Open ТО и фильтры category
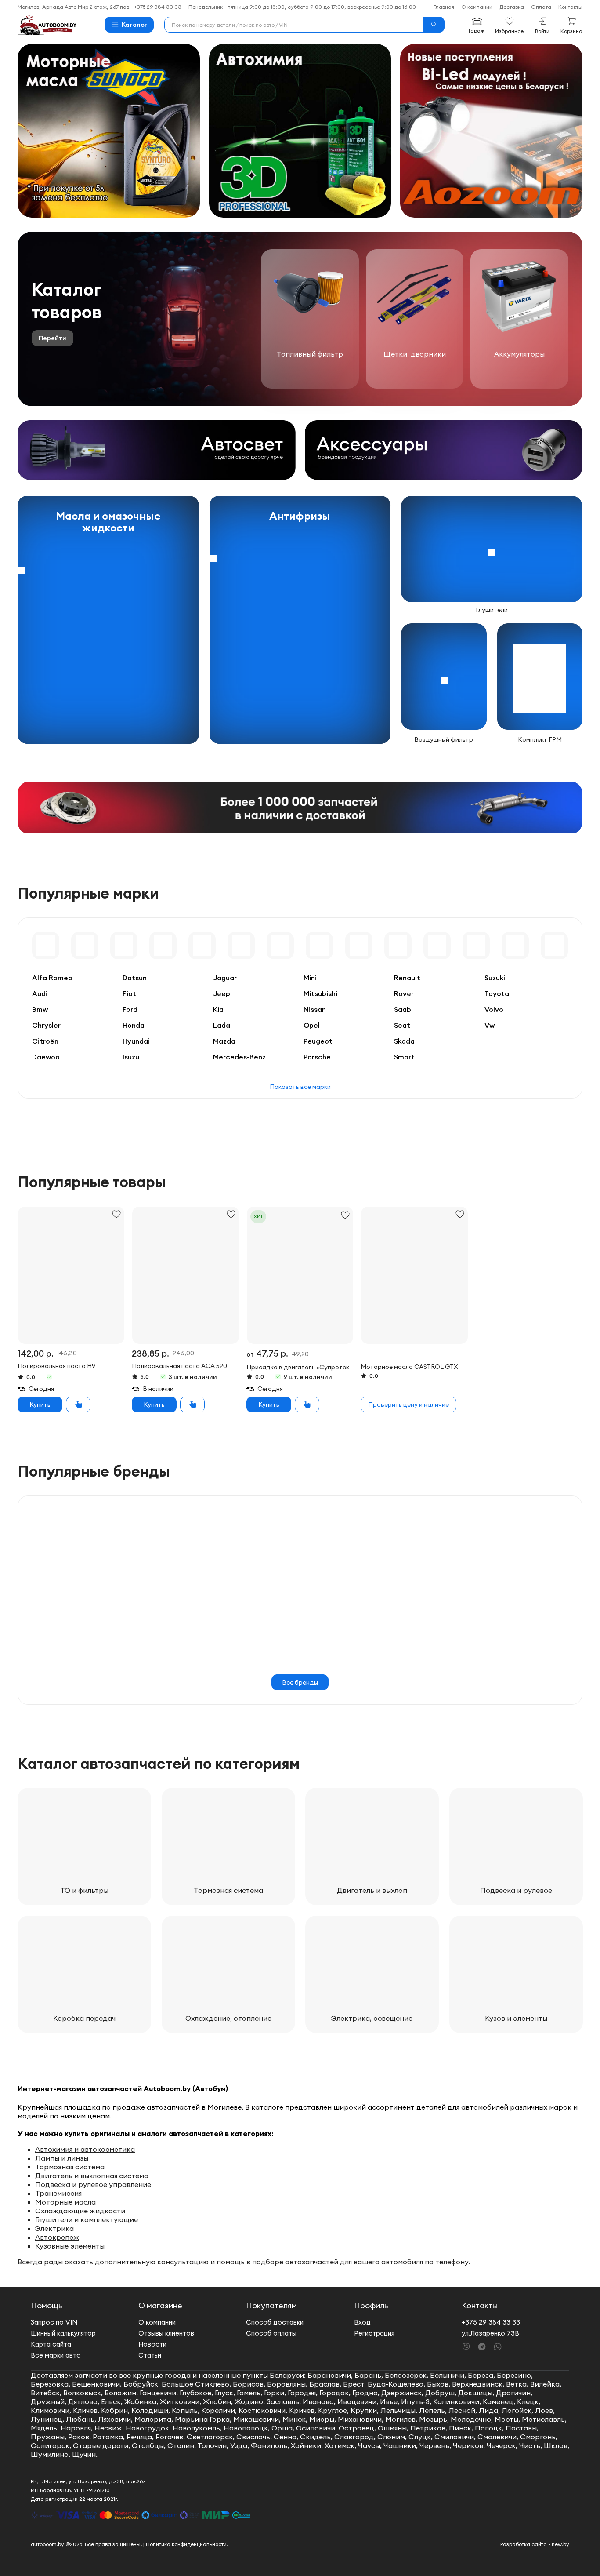The width and height of the screenshot is (600, 2576). (x=84, y=1845)
